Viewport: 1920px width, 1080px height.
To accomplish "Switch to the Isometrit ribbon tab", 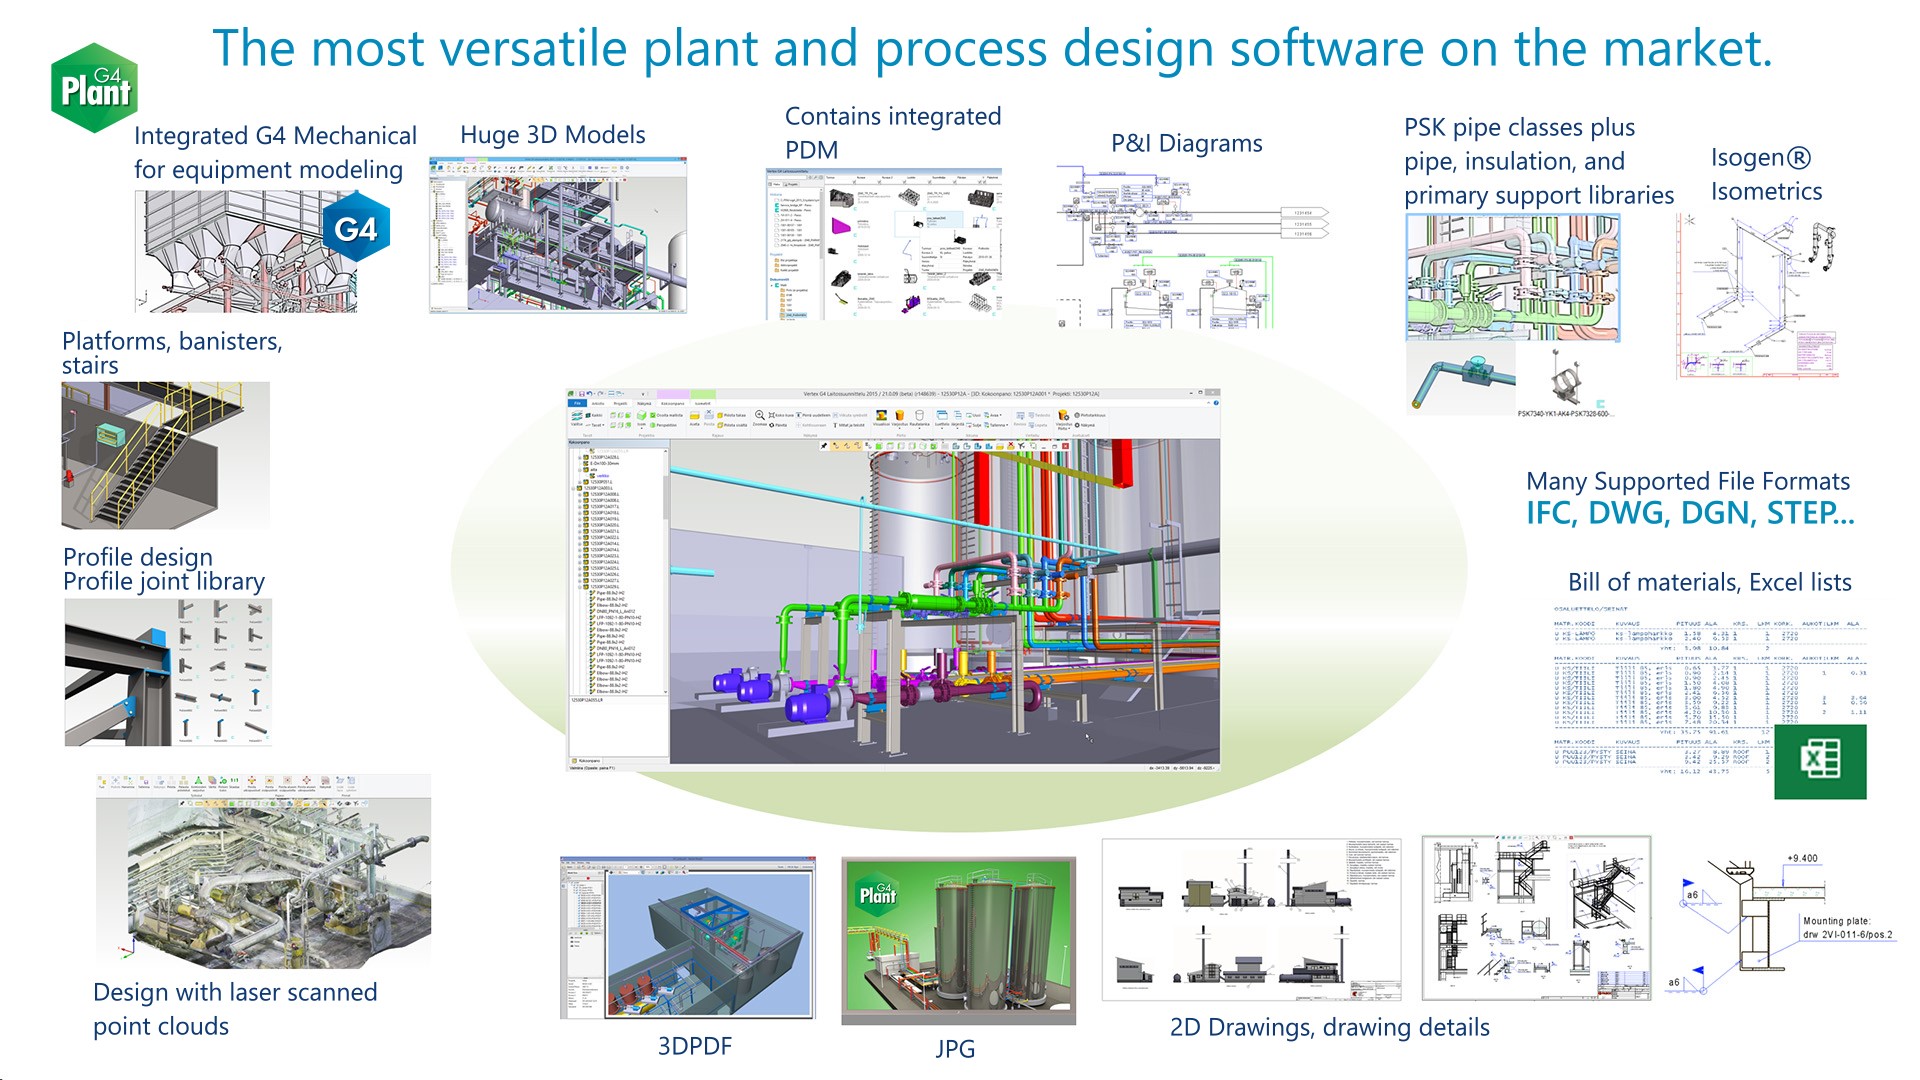I will point(703,403).
